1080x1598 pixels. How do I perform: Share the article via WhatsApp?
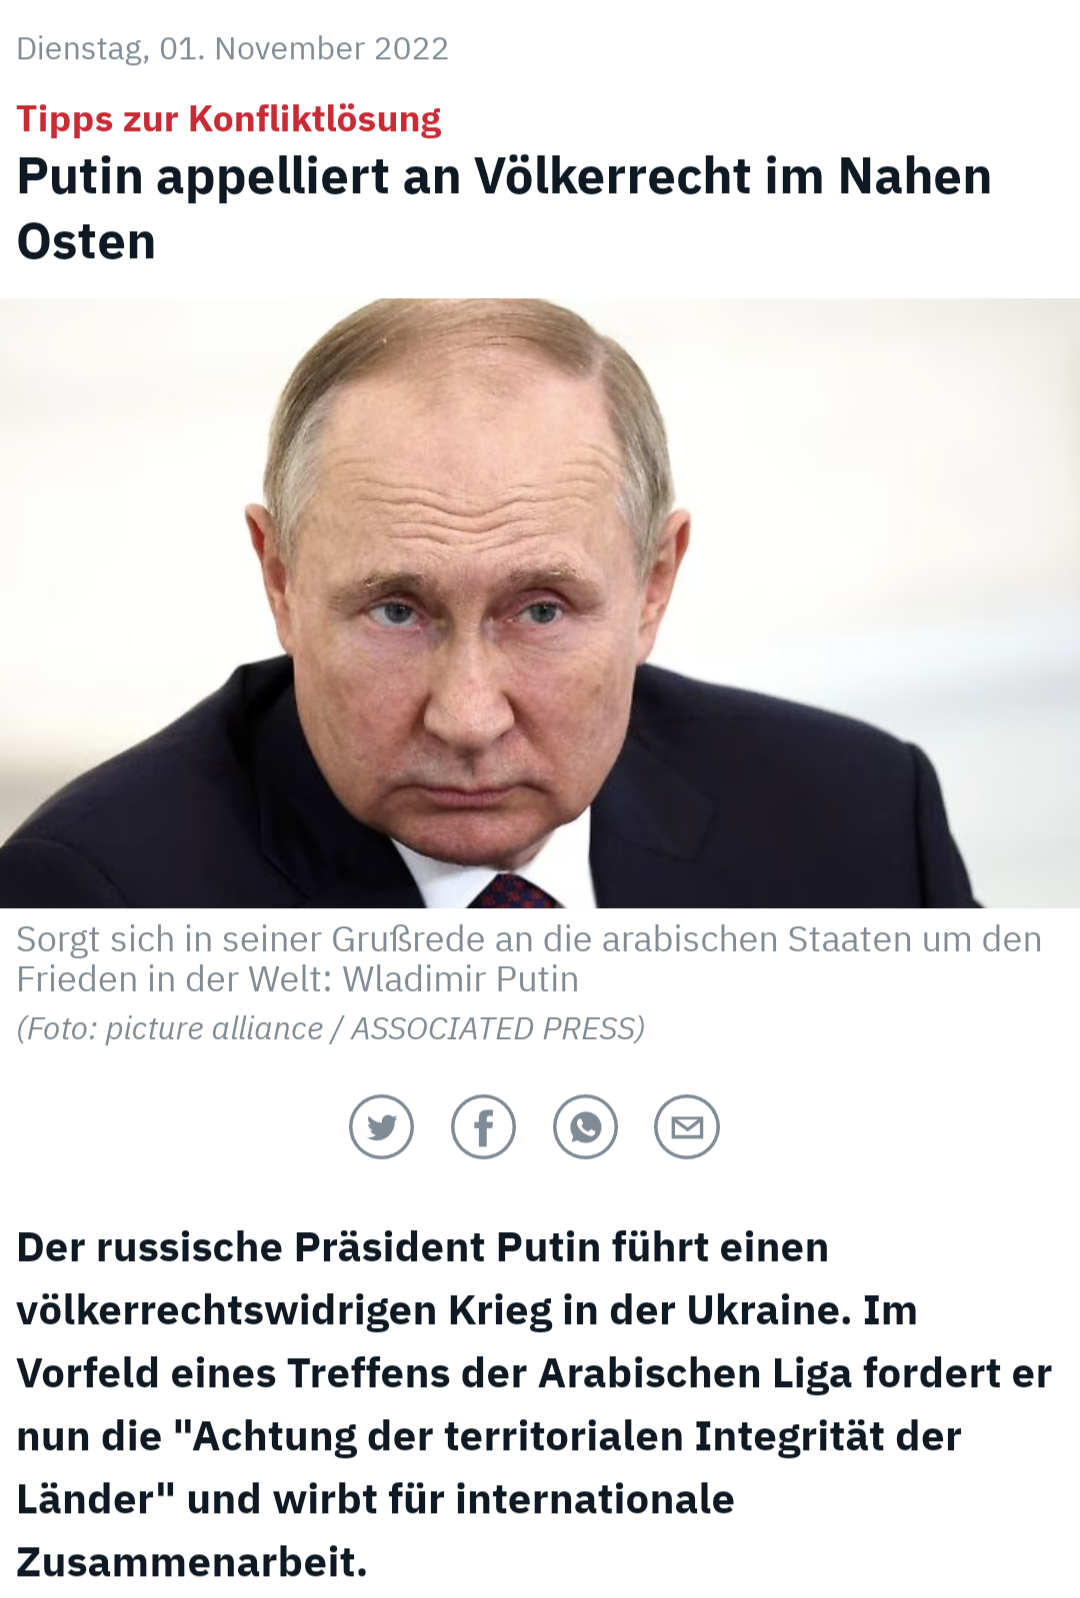pos(585,1127)
